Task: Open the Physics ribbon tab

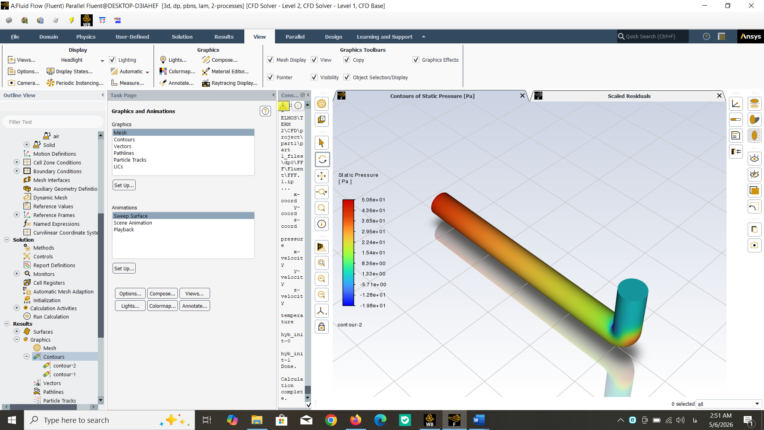Action: click(86, 37)
